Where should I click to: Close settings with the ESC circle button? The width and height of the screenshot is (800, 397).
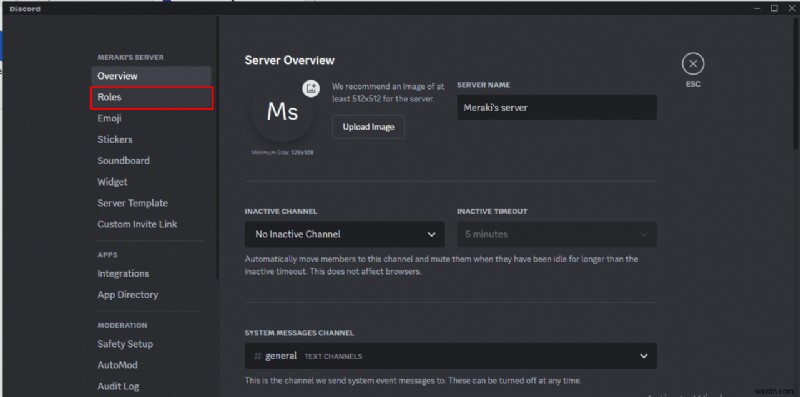pos(692,64)
